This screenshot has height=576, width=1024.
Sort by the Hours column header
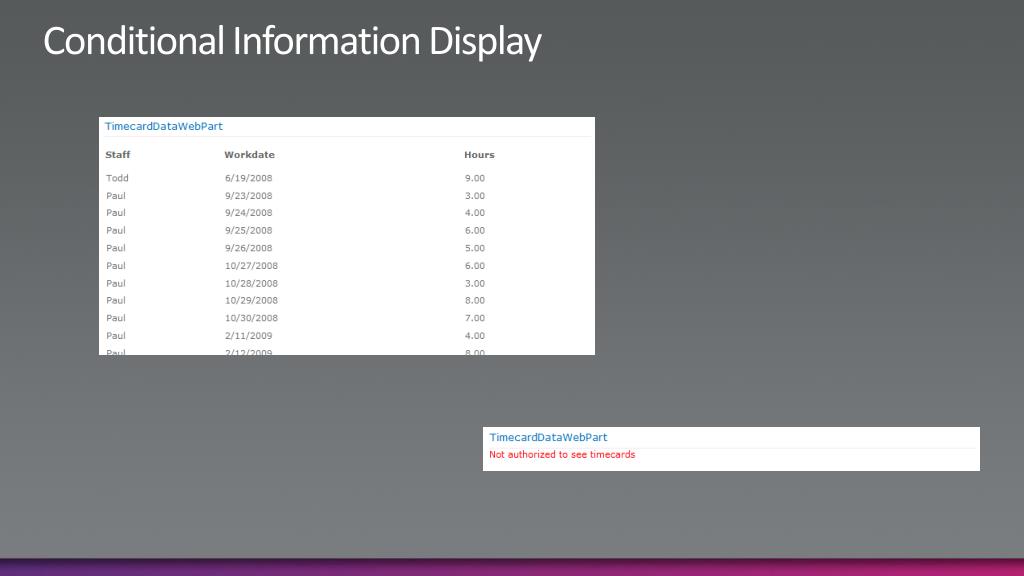click(479, 155)
